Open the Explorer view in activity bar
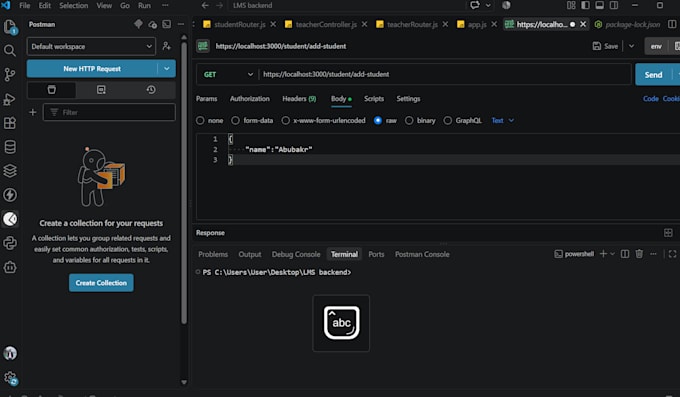The image size is (680, 397). coord(10,27)
